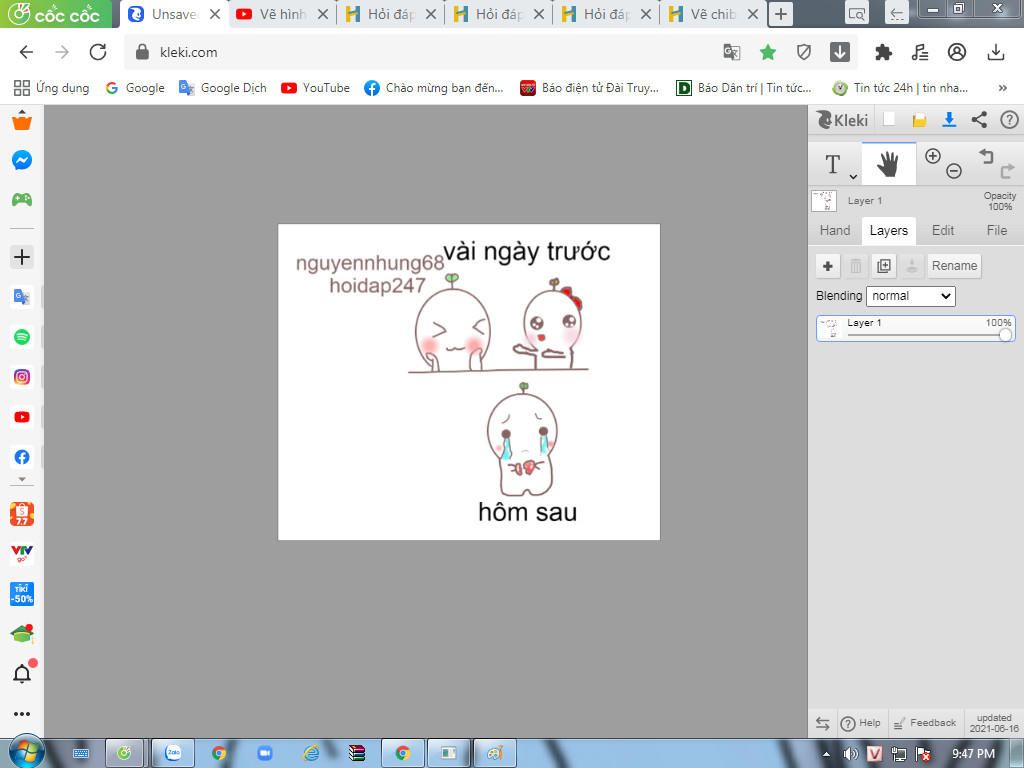This screenshot has width=1024, height=768.
Task: Open the games controller sidebar icon
Action: (x=22, y=199)
